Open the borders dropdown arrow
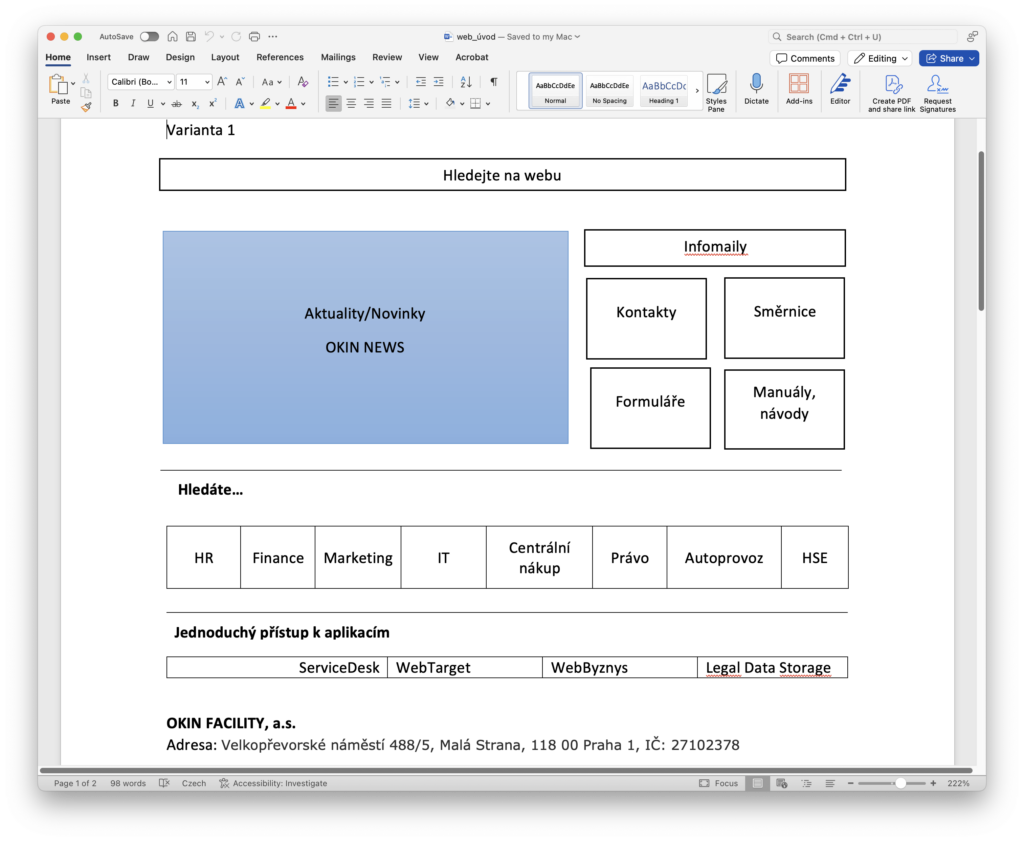Screen dimensions: 1024x841 coord(488,104)
